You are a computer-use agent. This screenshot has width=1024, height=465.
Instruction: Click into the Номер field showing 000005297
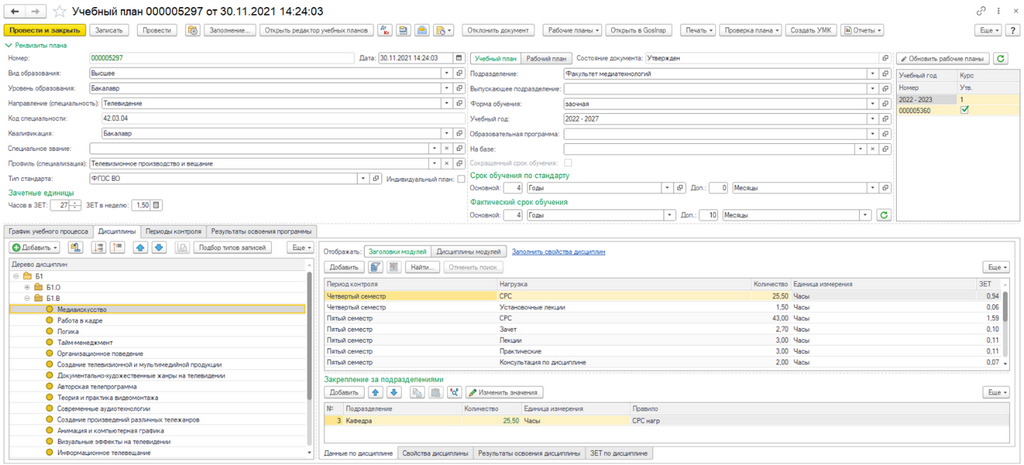[x=221, y=57]
